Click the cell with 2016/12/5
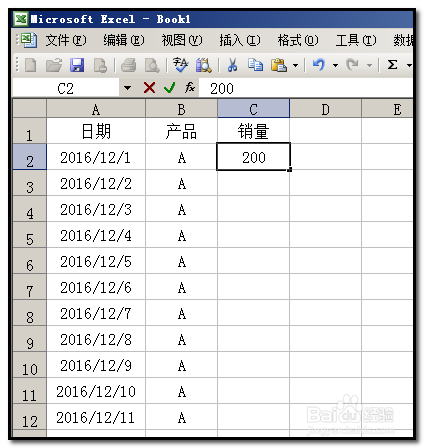 [96, 261]
